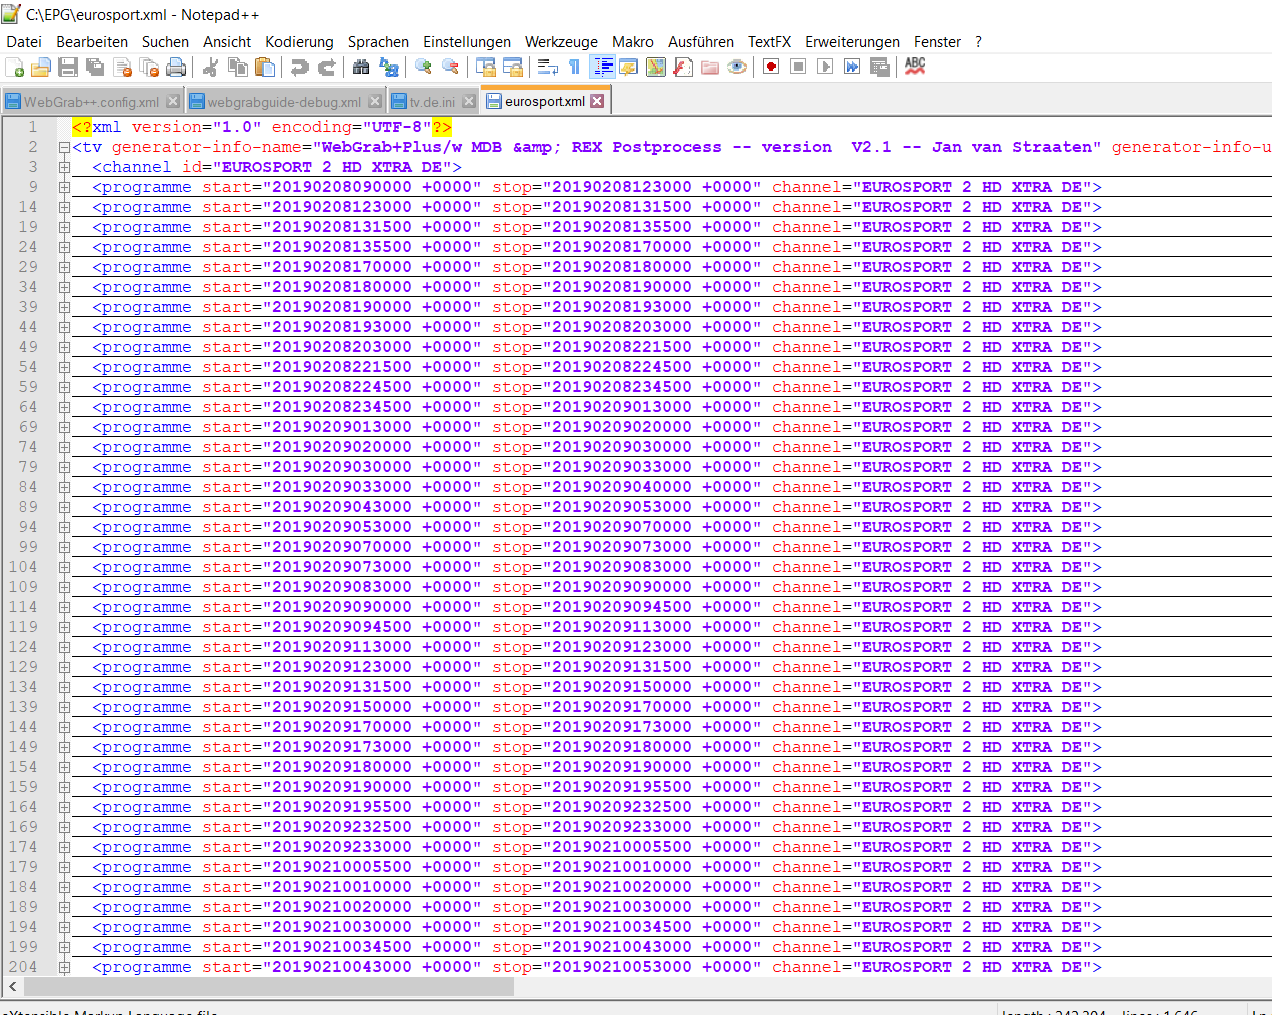Click the Print toolbar icon
This screenshot has height=1015, width=1272.
[x=177, y=67]
